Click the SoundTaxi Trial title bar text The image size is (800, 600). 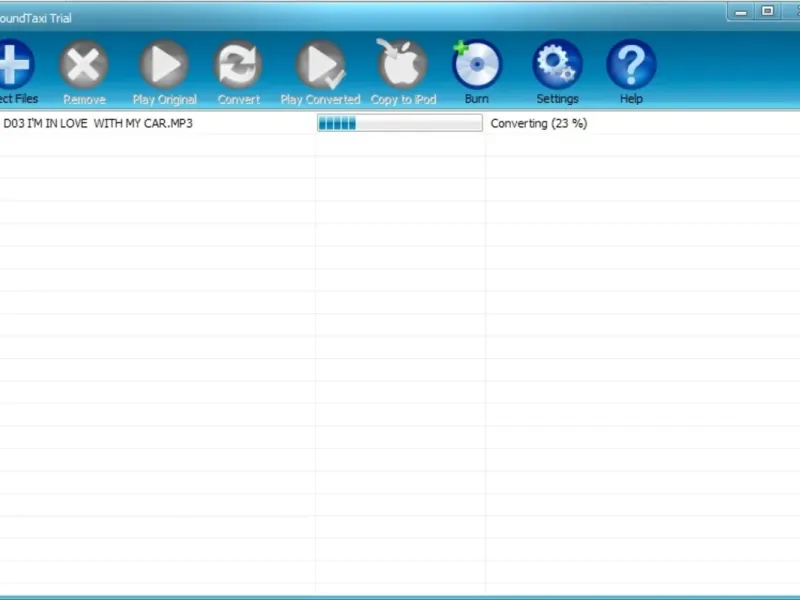point(36,18)
